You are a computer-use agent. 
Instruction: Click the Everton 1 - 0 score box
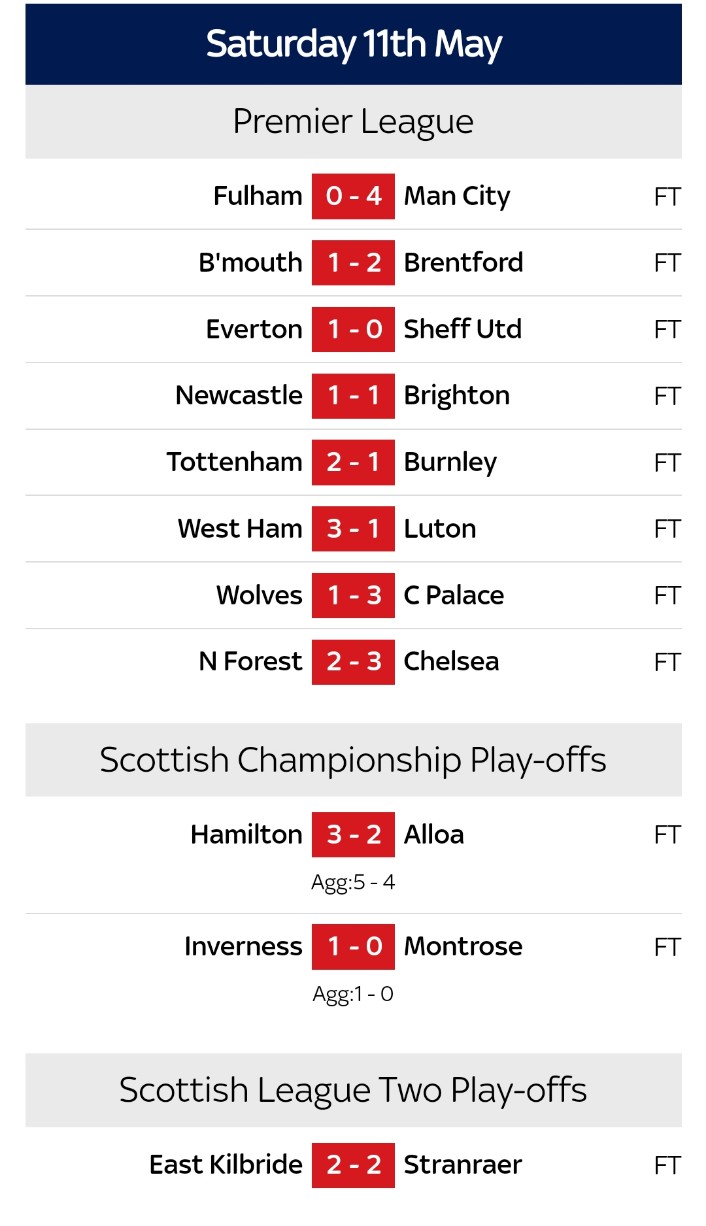pyautogui.click(x=353, y=329)
